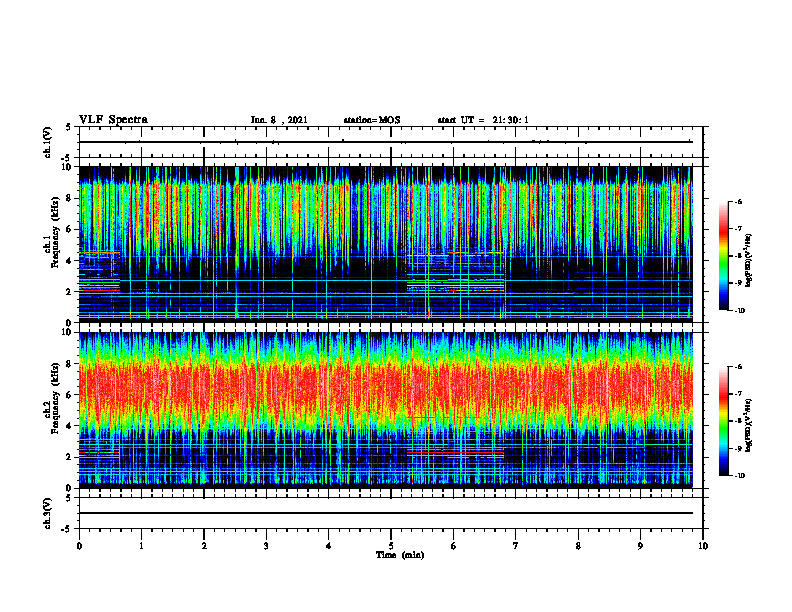Viewport: 792px width, 612px height.
Task: Click time axis tick label "8"
Action: coord(578,546)
